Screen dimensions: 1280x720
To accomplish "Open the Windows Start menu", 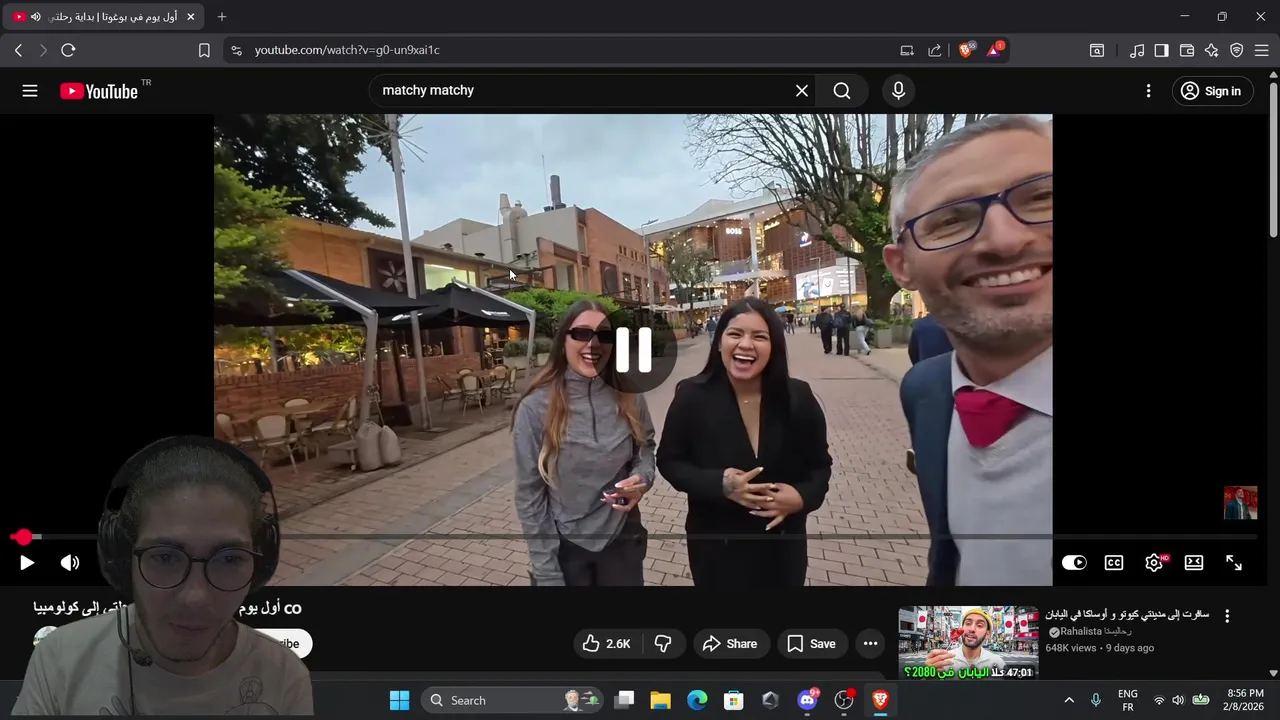I will pyautogui.click(x=399, y=700).
